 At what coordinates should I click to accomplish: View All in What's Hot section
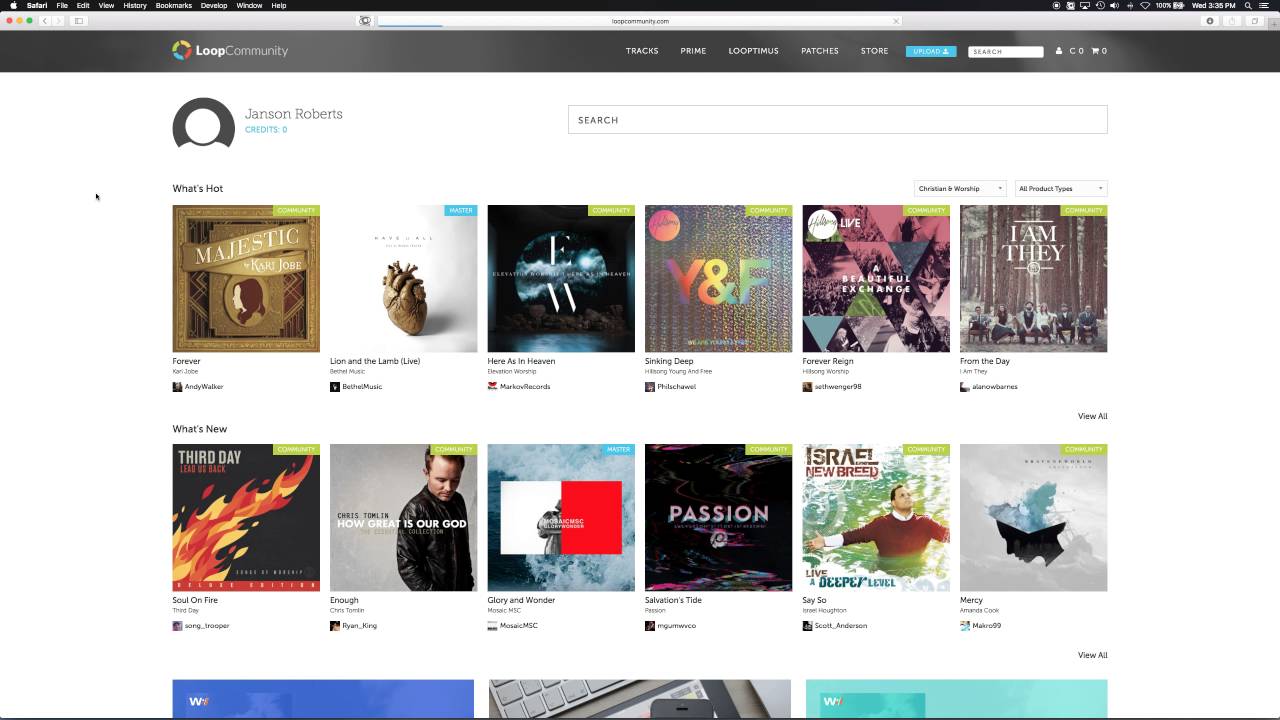pos(1092,416)
